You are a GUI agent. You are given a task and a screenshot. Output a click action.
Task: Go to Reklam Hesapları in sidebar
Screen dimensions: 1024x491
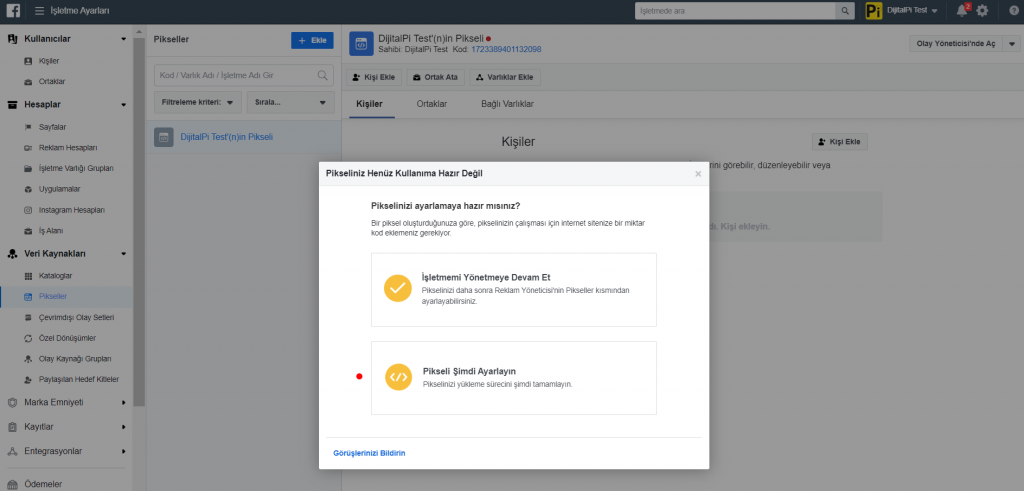[x=68, y=148]
